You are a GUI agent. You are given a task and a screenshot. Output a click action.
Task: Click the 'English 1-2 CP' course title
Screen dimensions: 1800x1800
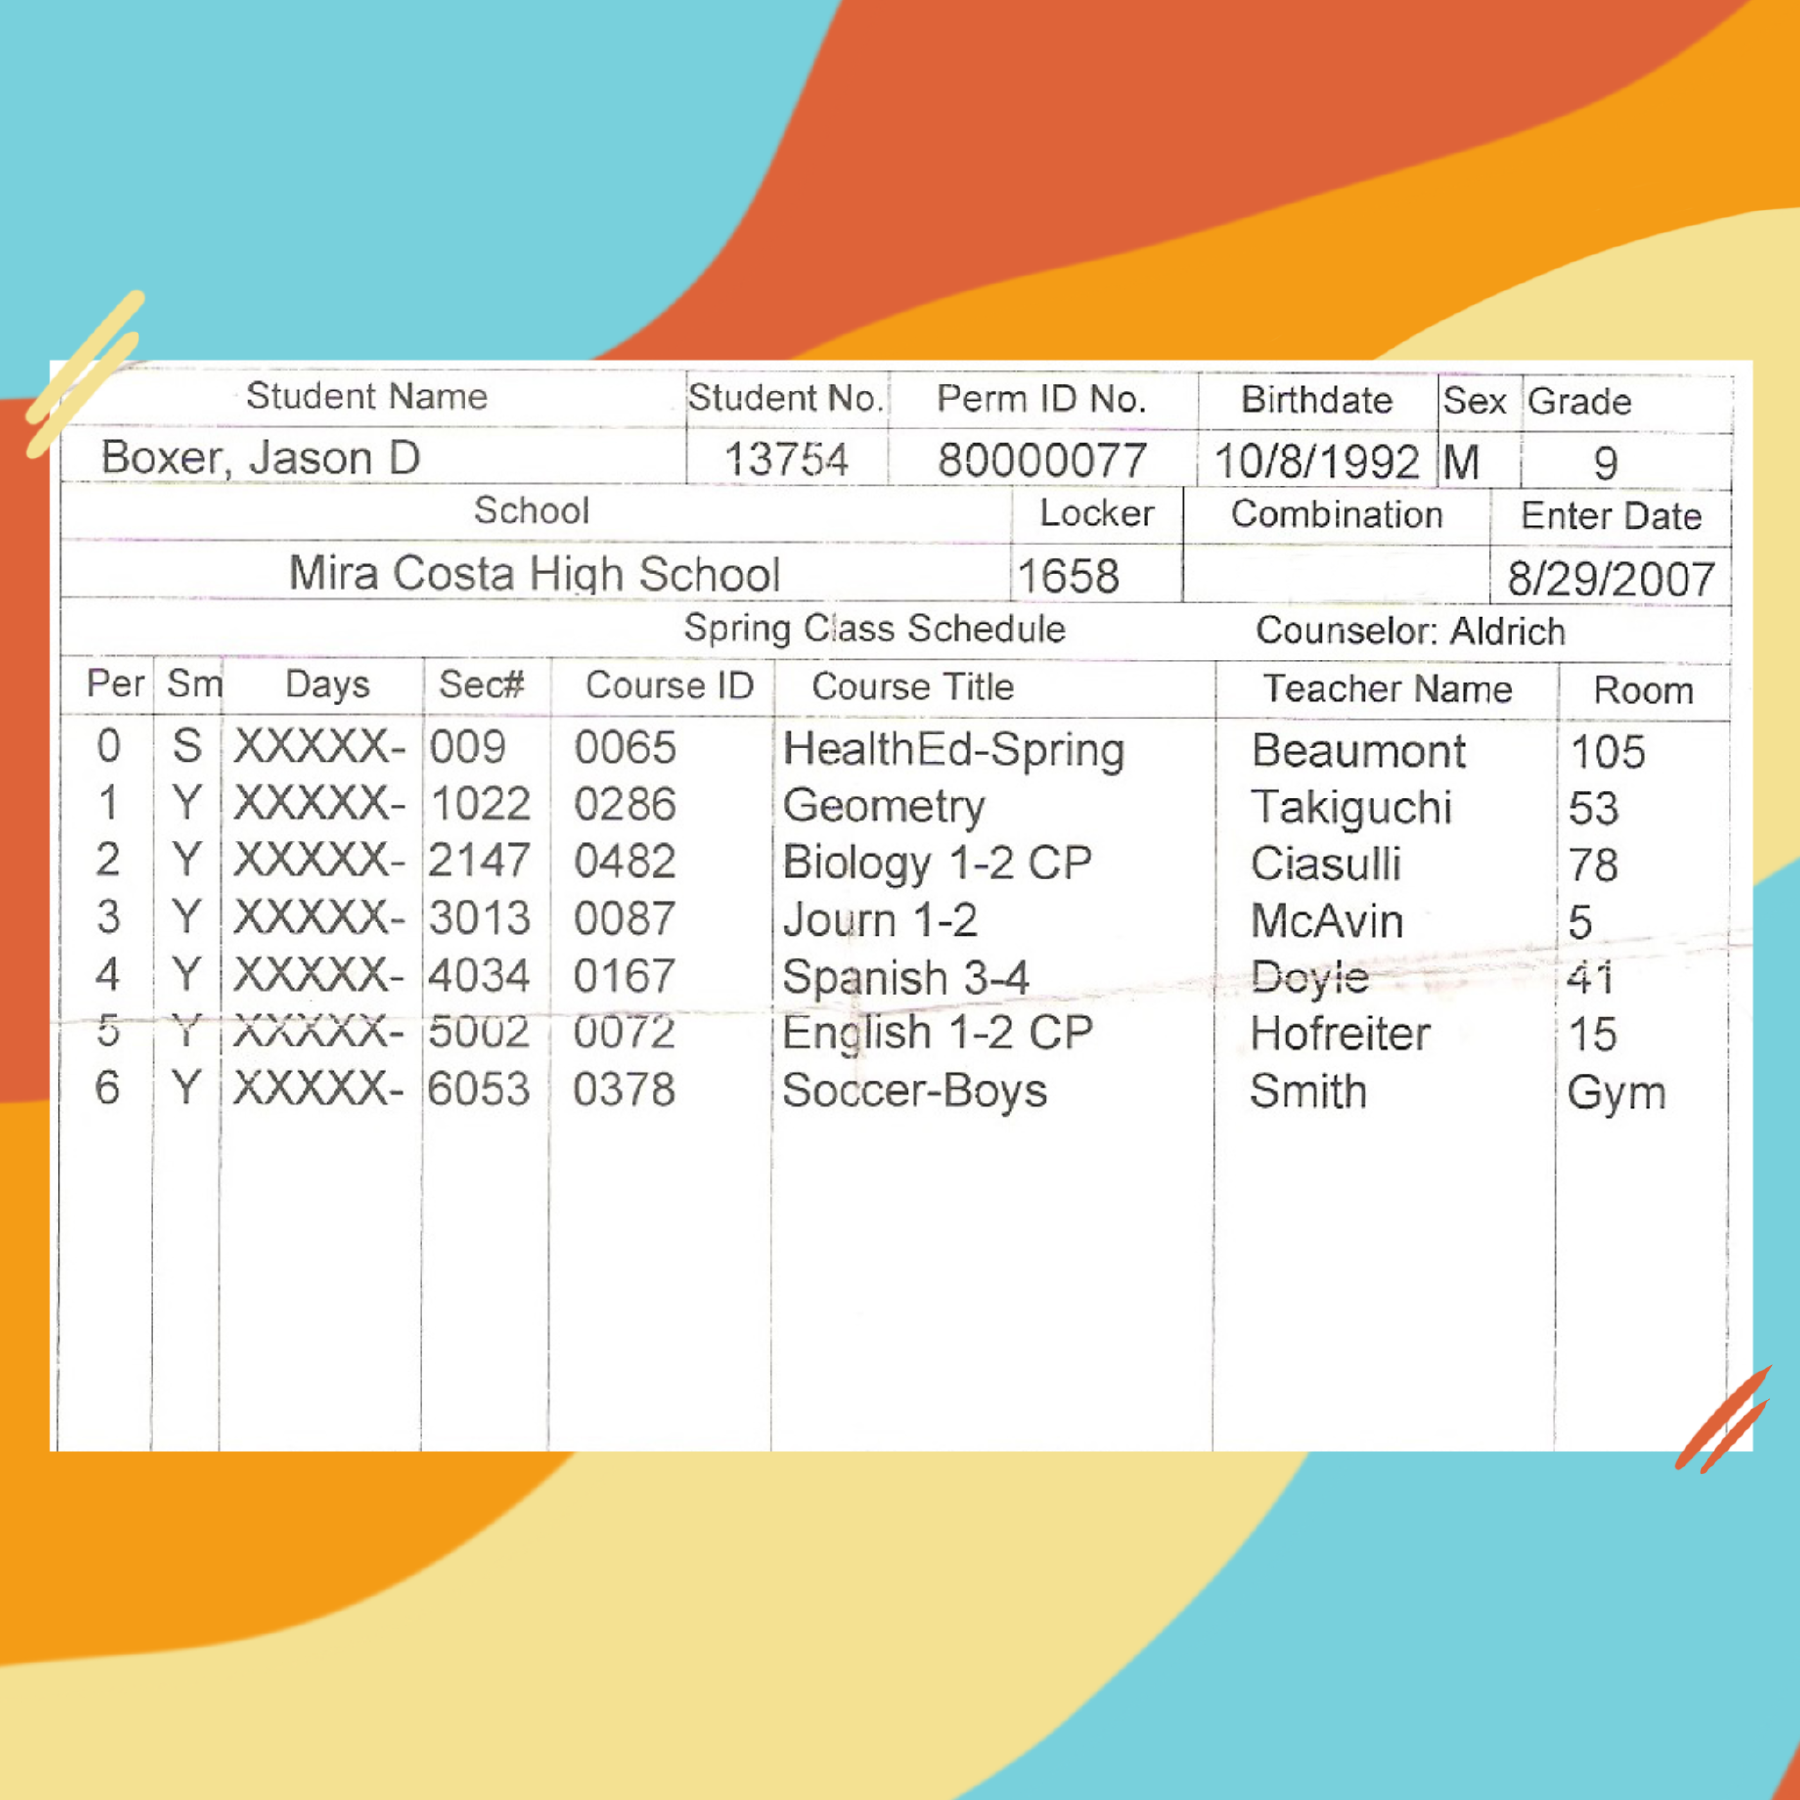(x=938, y=1033)
